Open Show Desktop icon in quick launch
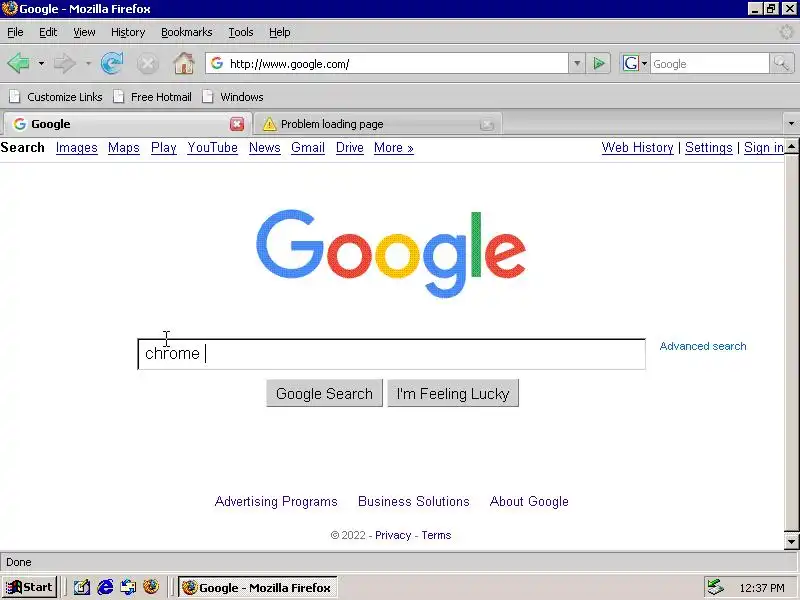Screen dimensions: 800x600 [82, 588]
